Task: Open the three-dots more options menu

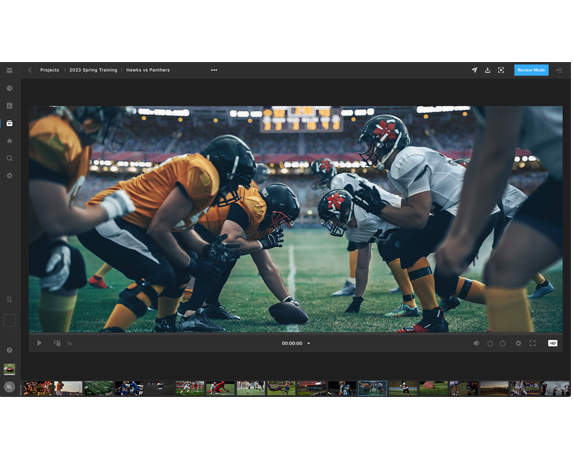Action: (x=214, y=70)
